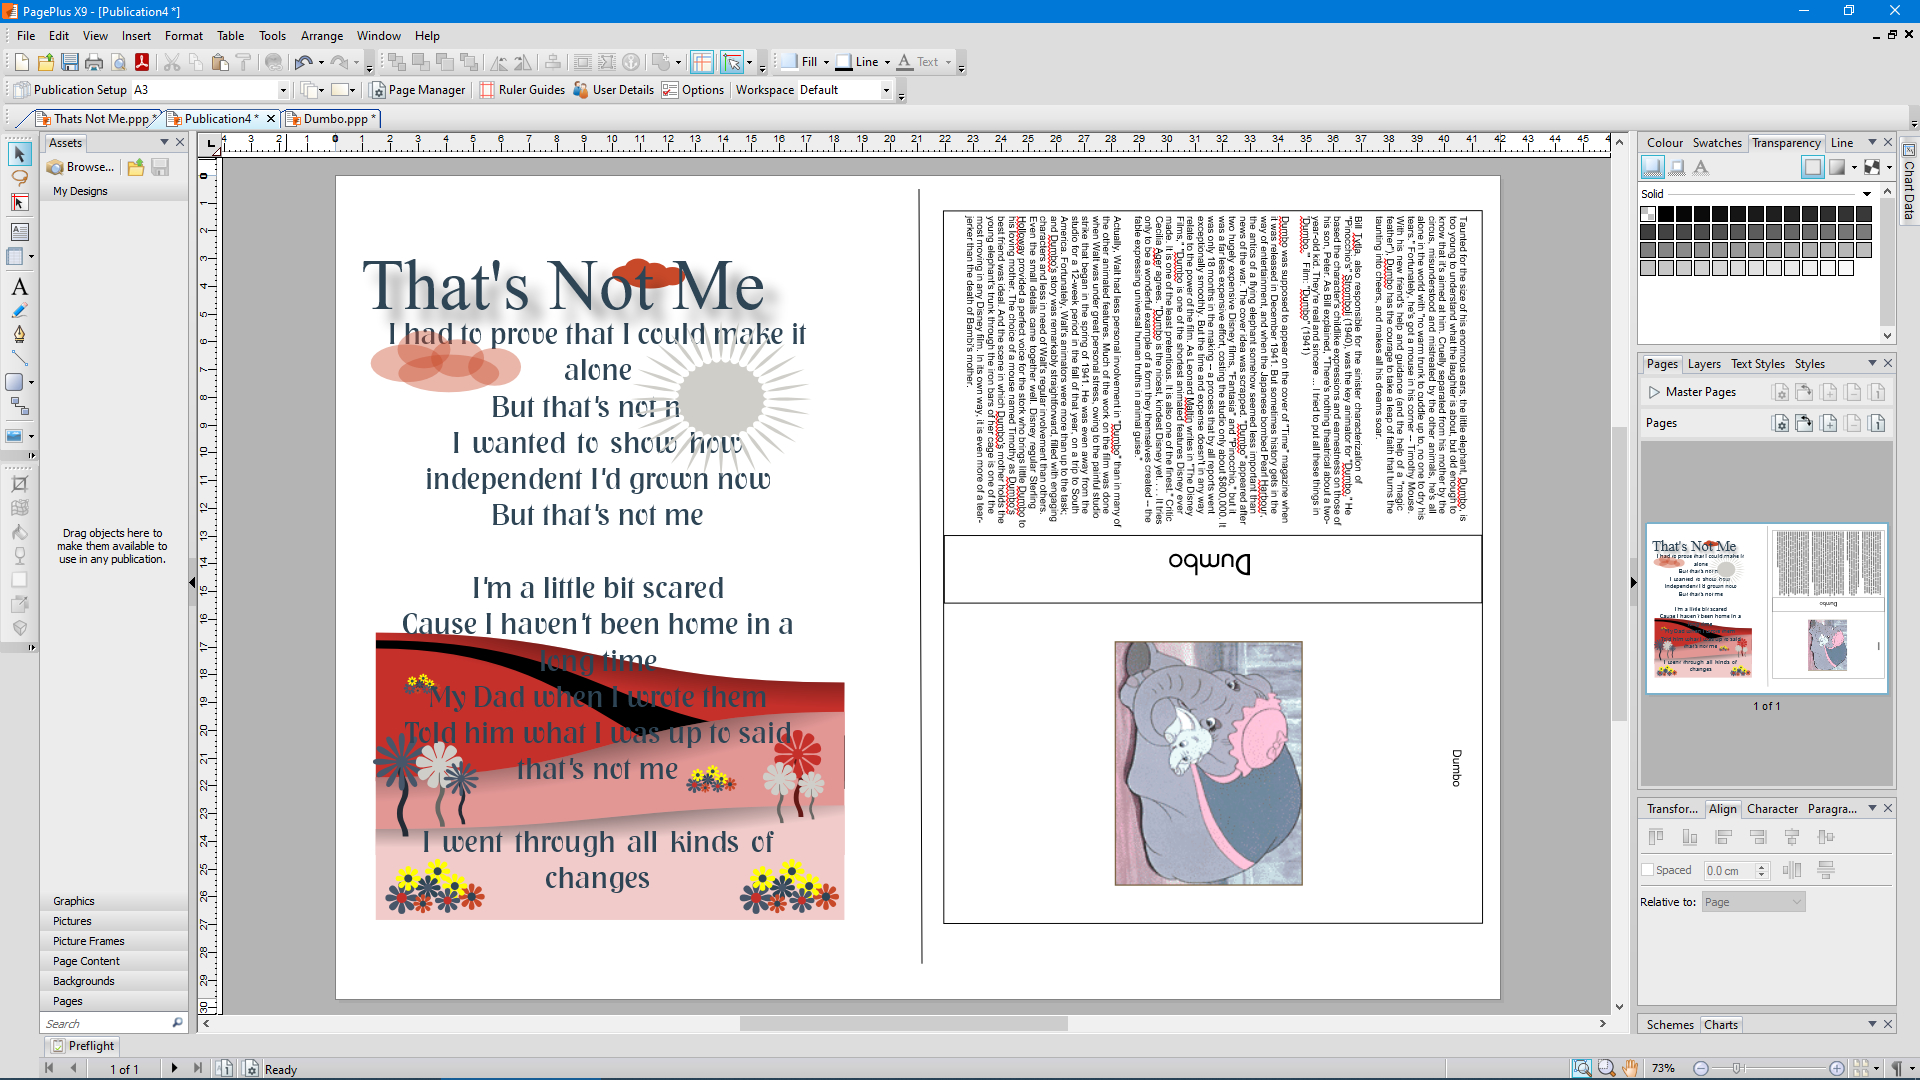Select the Pan hand tool in status bar
The image size is (1920, 1080).
[x=1631, y=1068]
